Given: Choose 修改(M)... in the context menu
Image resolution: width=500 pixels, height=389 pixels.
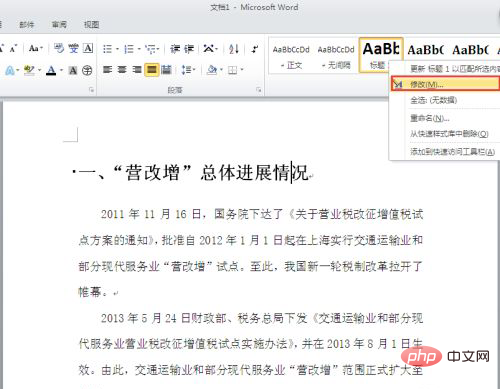Looking at the screenshot, I should pos(445,84).
